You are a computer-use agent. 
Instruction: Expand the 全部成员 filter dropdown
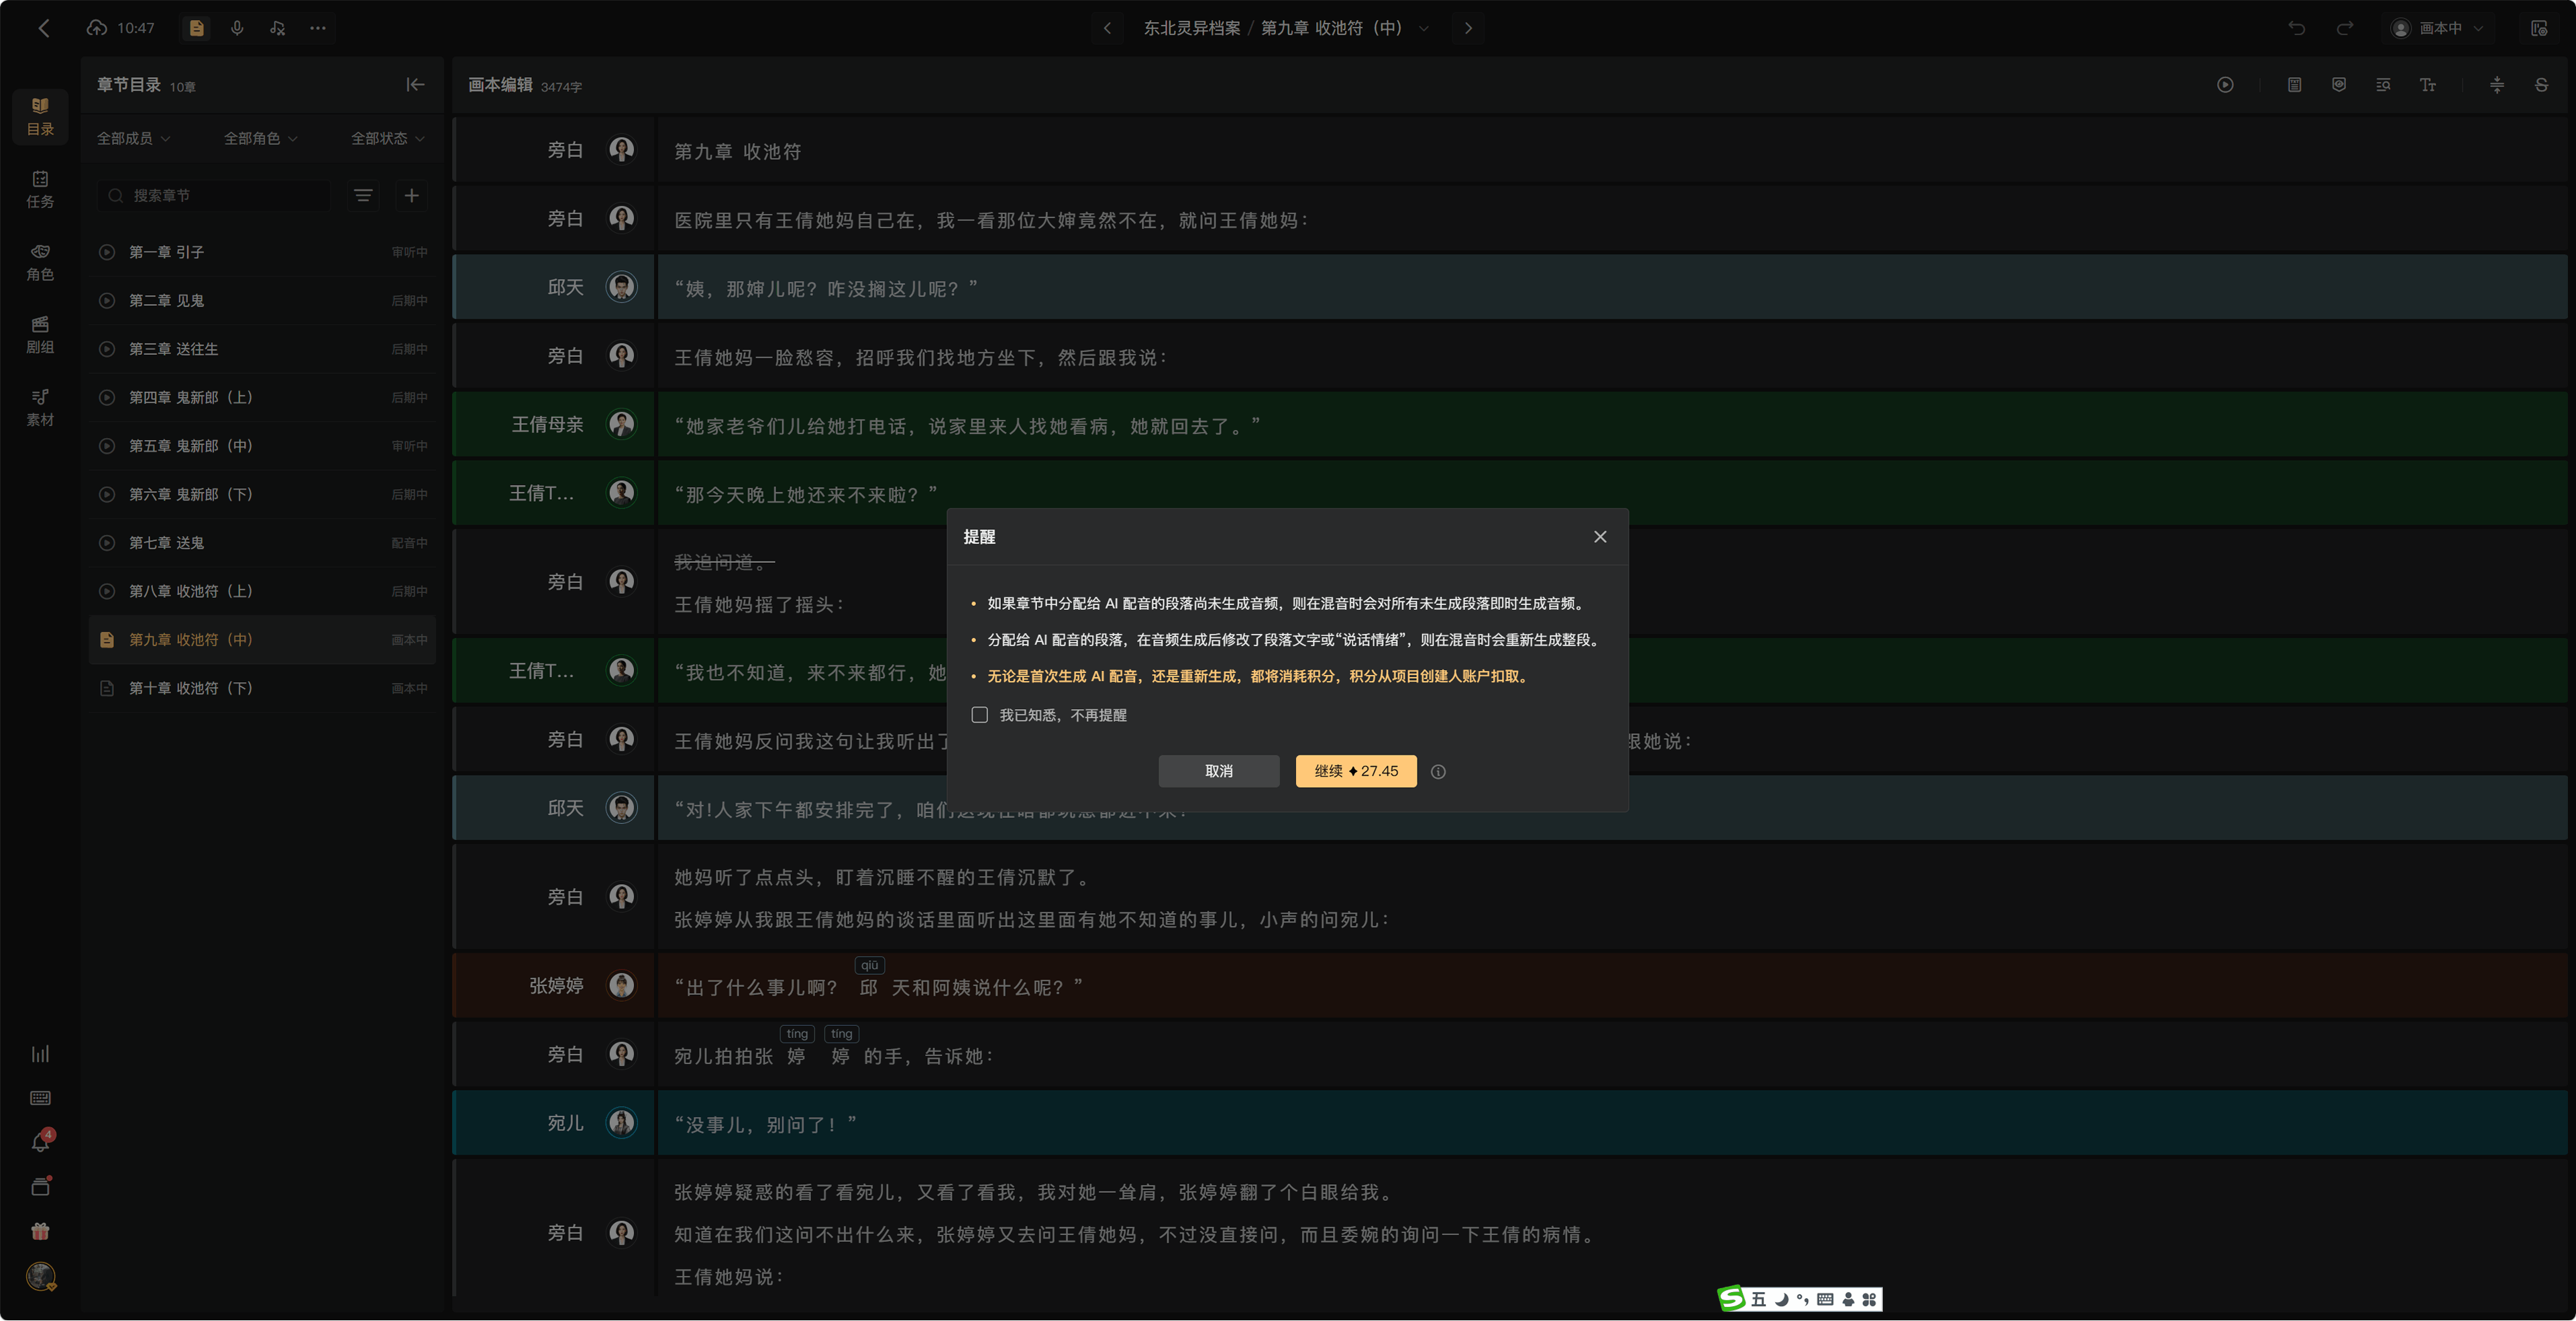(x=133, y=138)
